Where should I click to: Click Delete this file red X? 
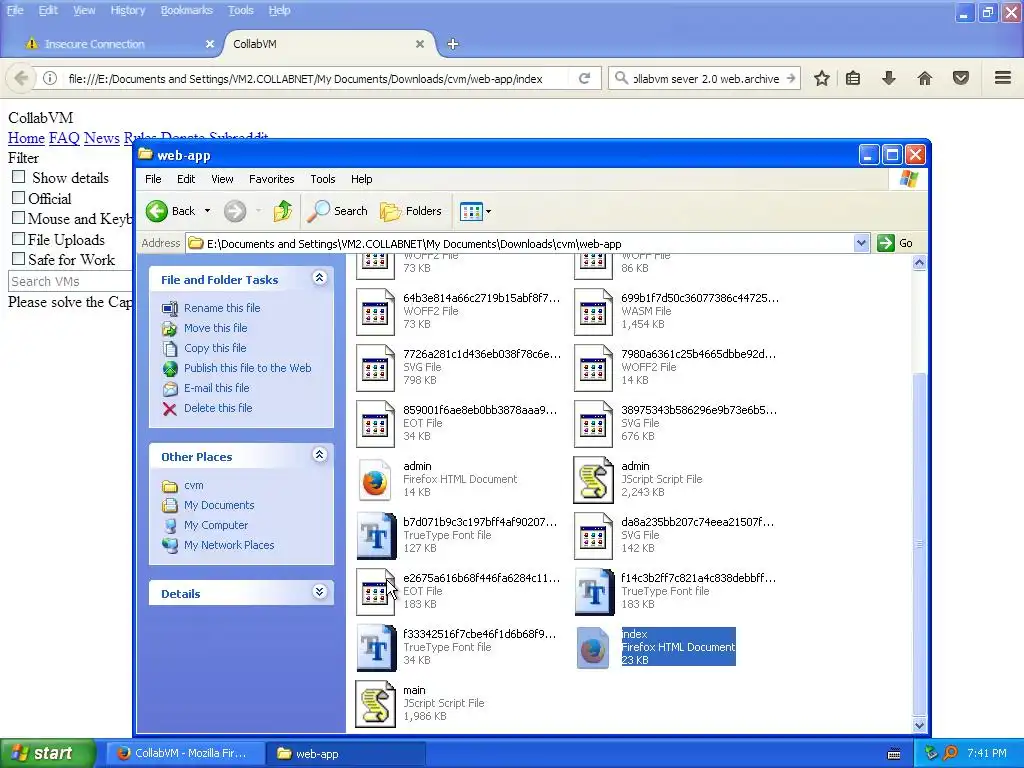[x=170, y=409]
